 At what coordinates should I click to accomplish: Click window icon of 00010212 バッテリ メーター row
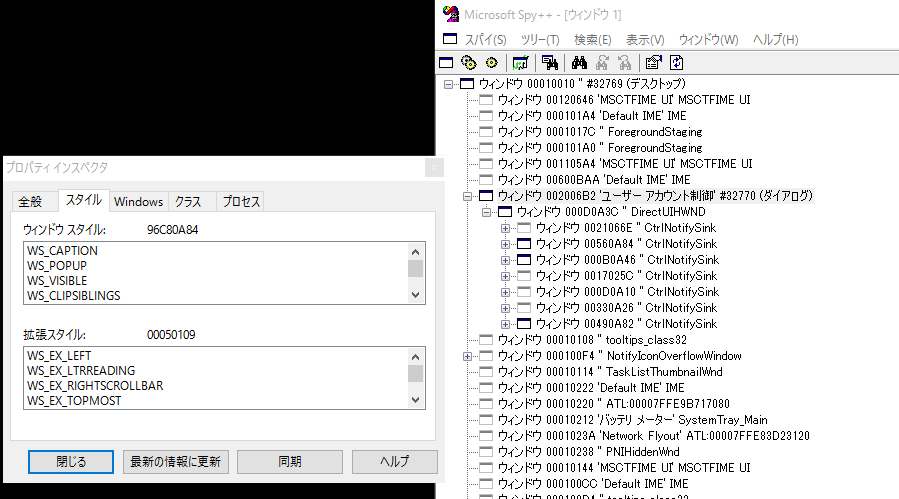(x=486, y=420)
